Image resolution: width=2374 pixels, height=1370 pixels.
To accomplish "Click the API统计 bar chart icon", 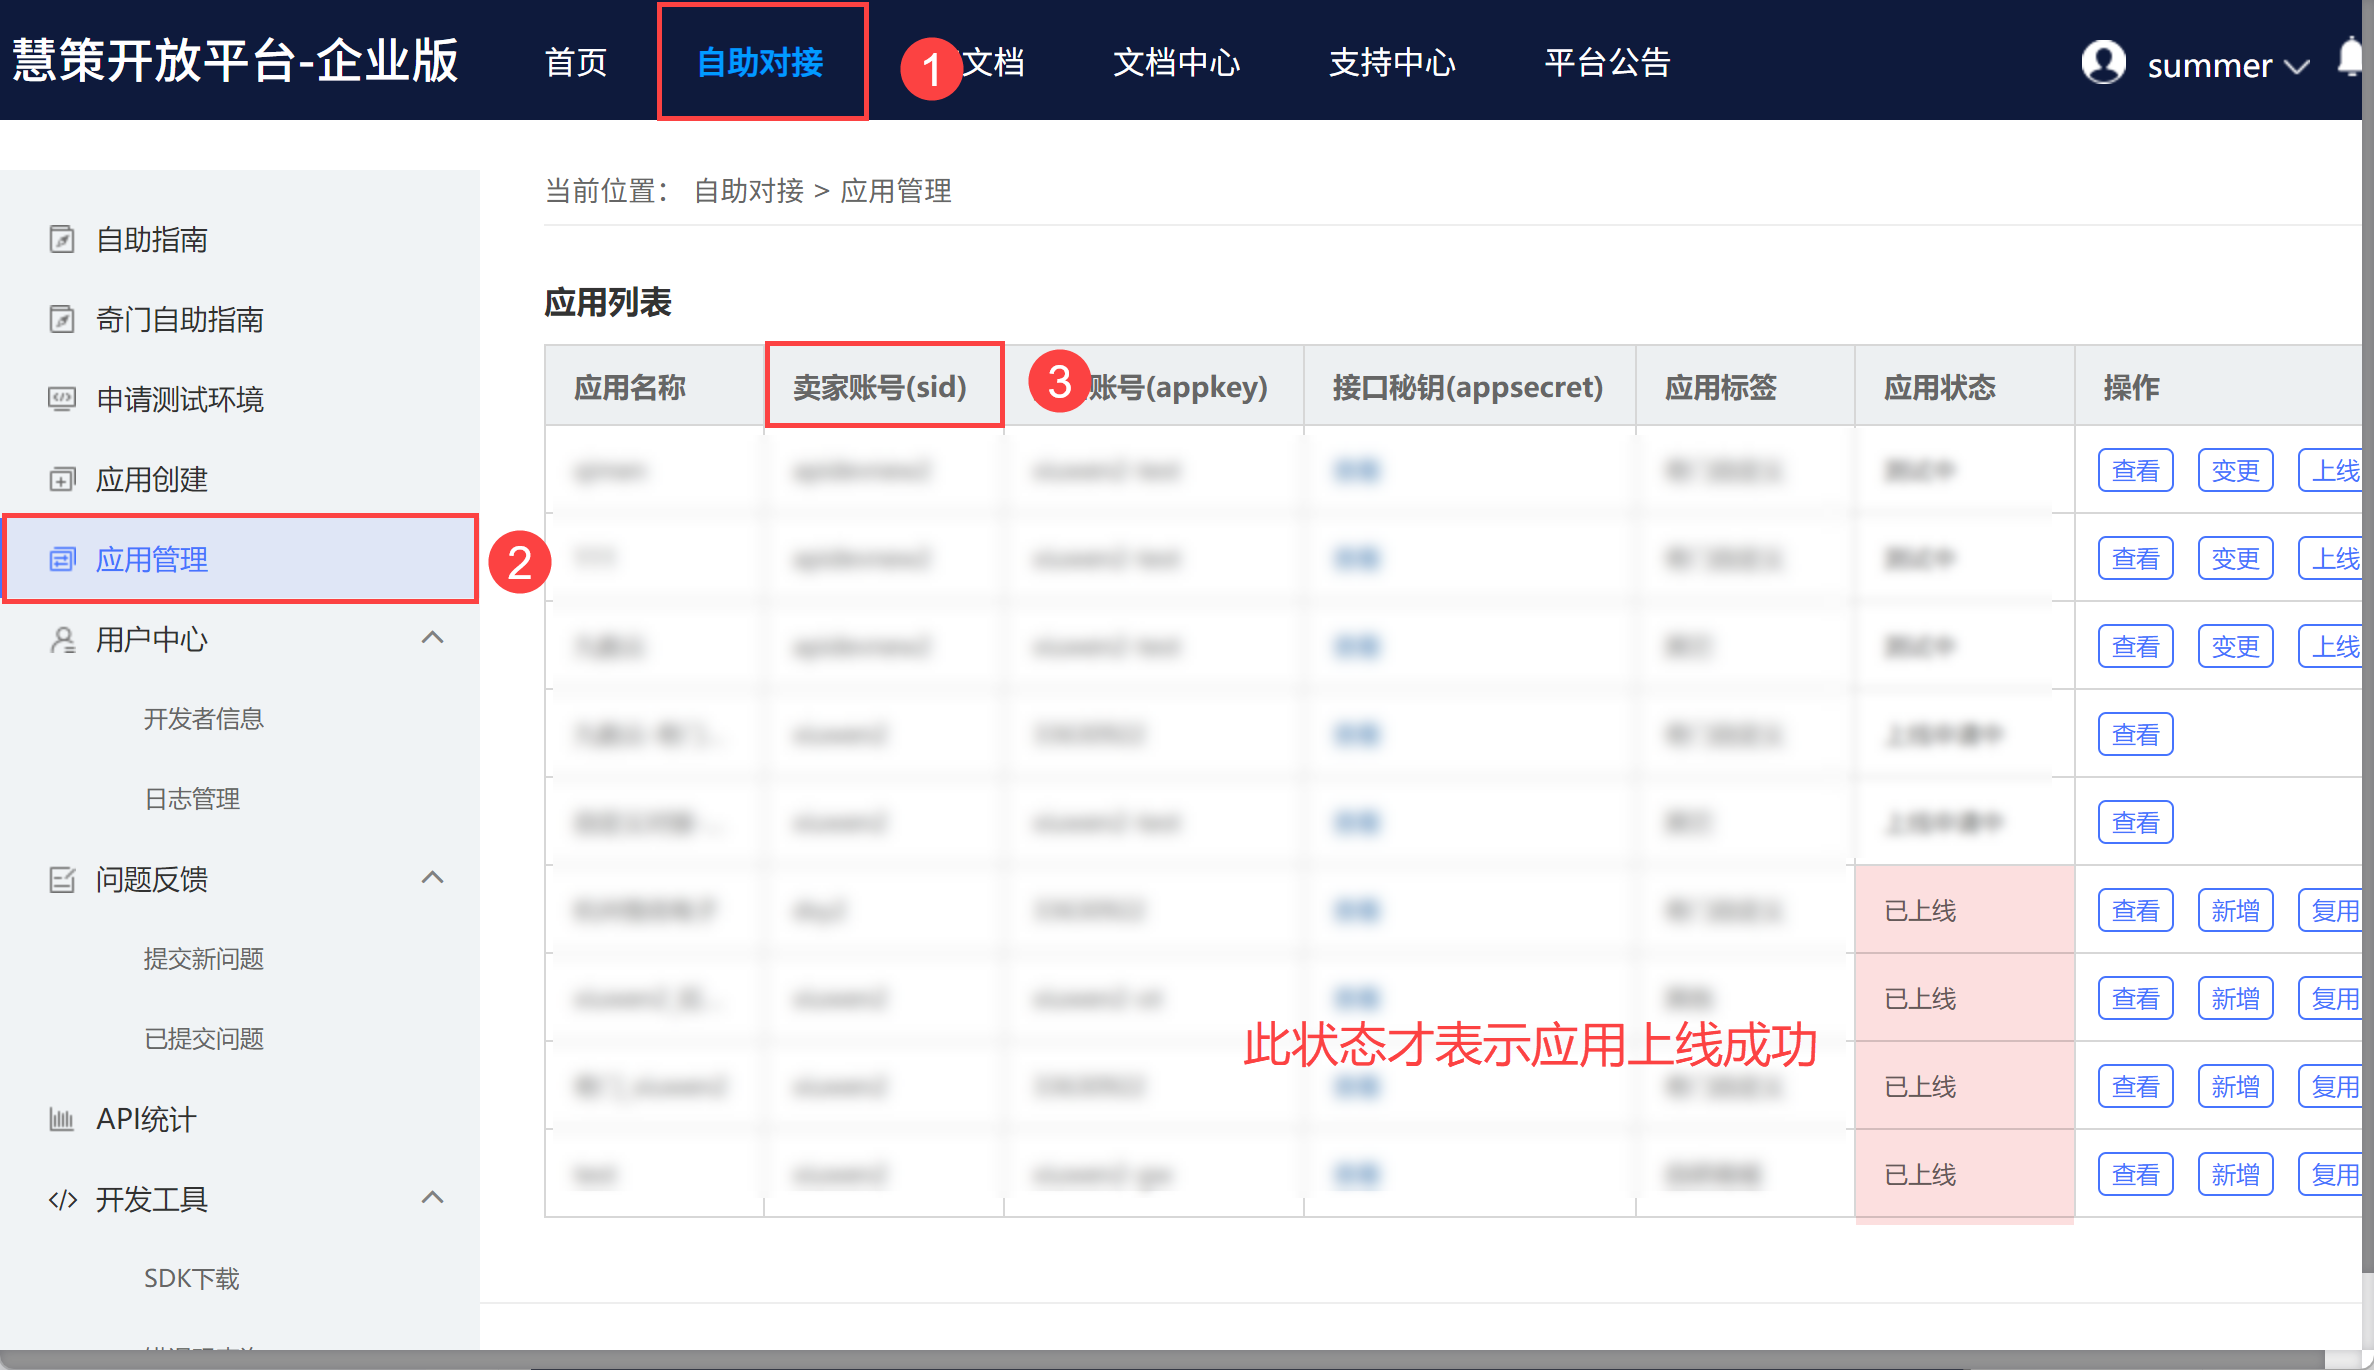I will coord(62,1119).
